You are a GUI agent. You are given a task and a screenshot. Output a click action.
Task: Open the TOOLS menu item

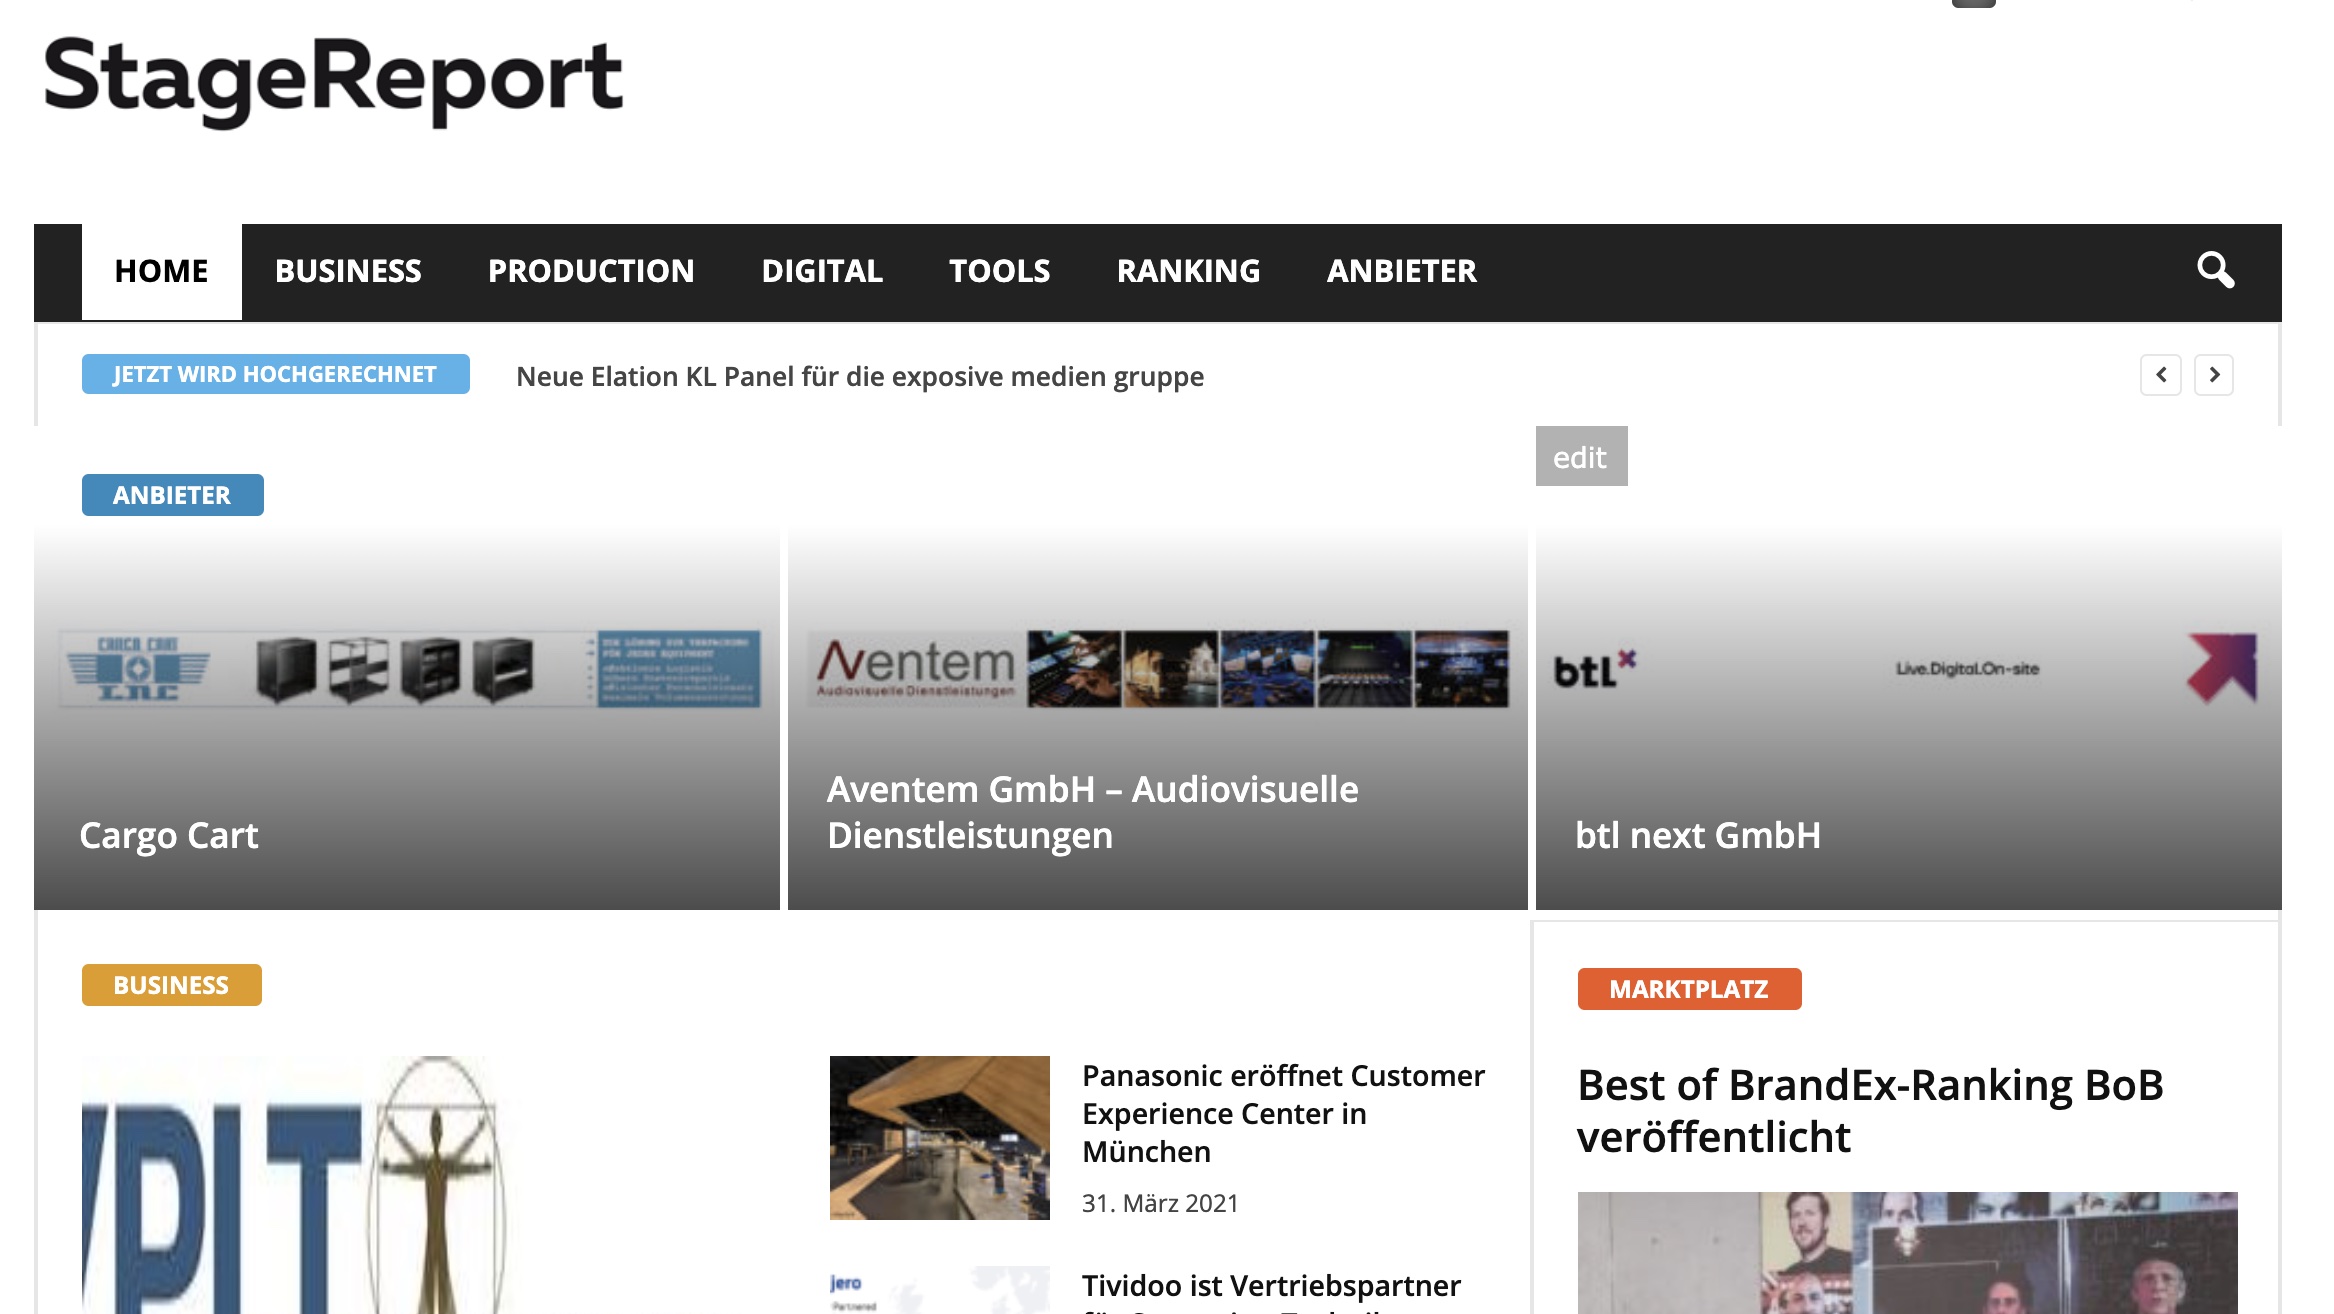point(999,271)
